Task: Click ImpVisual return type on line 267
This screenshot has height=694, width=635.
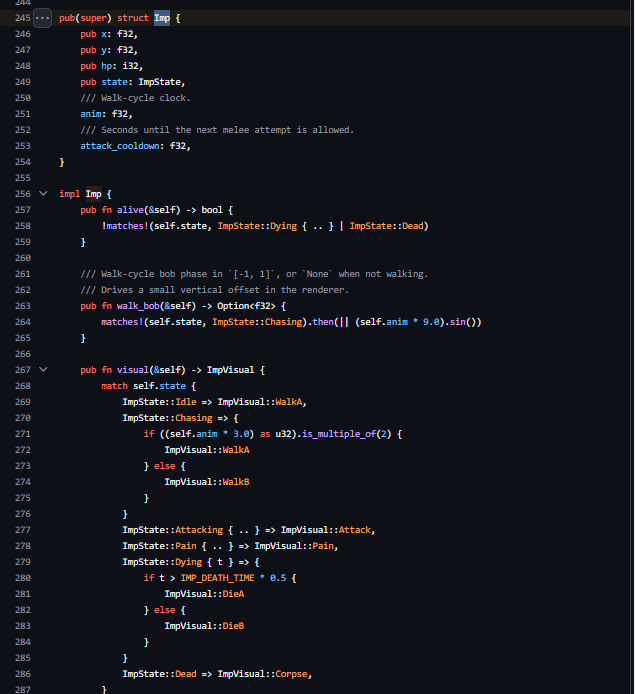Action: click(231, 370)
